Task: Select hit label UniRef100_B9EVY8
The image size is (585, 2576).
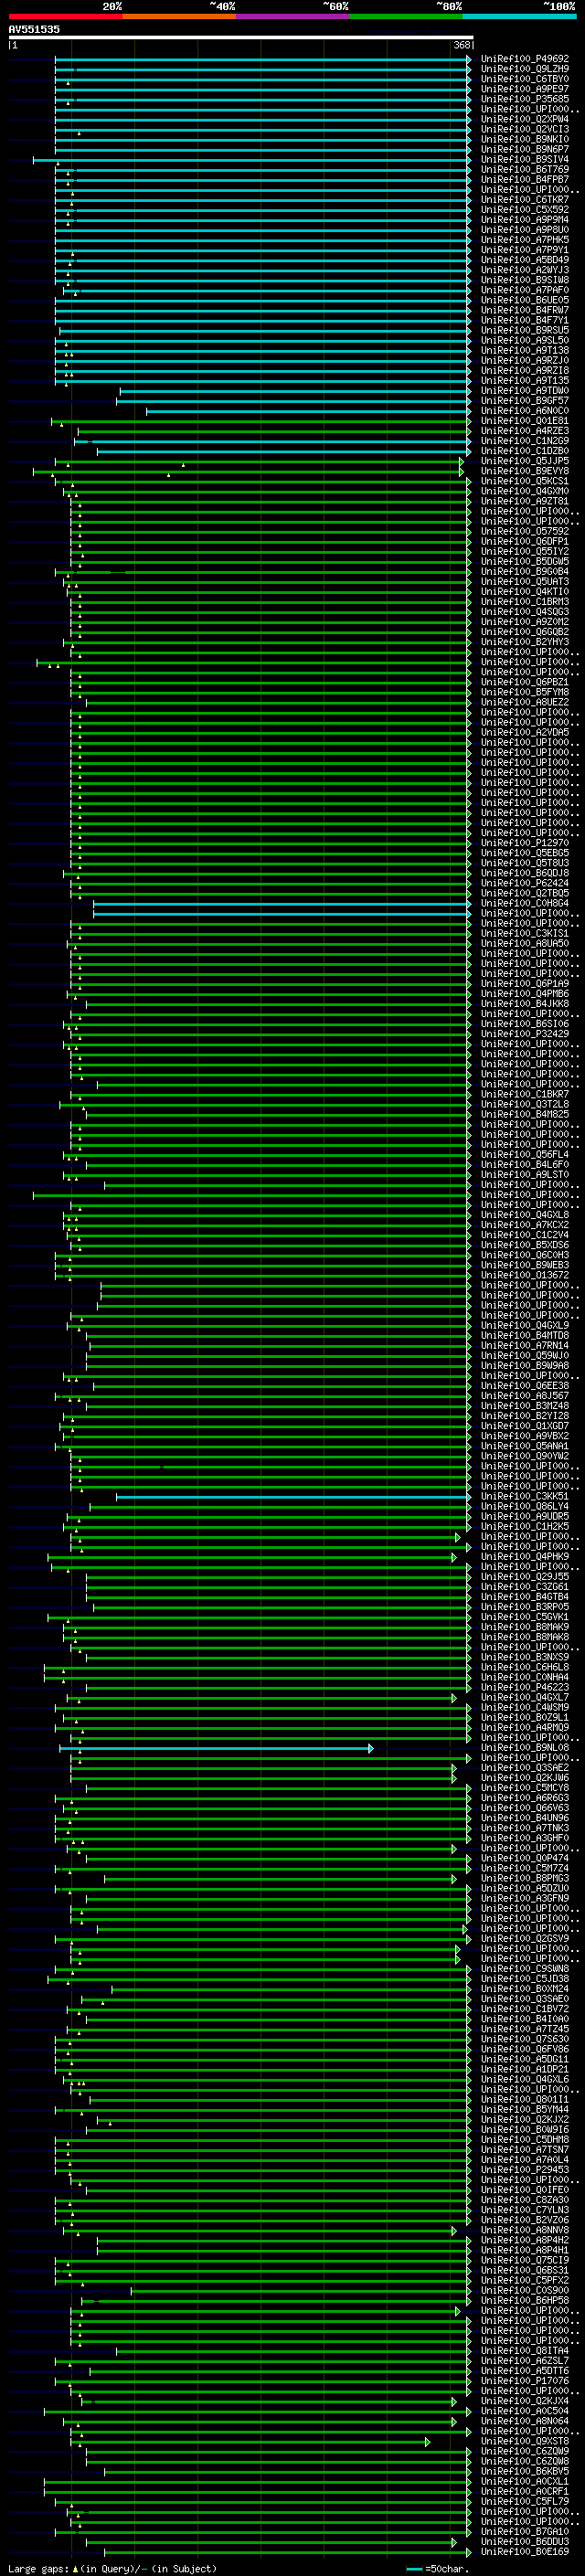Action: click(525, 471)
